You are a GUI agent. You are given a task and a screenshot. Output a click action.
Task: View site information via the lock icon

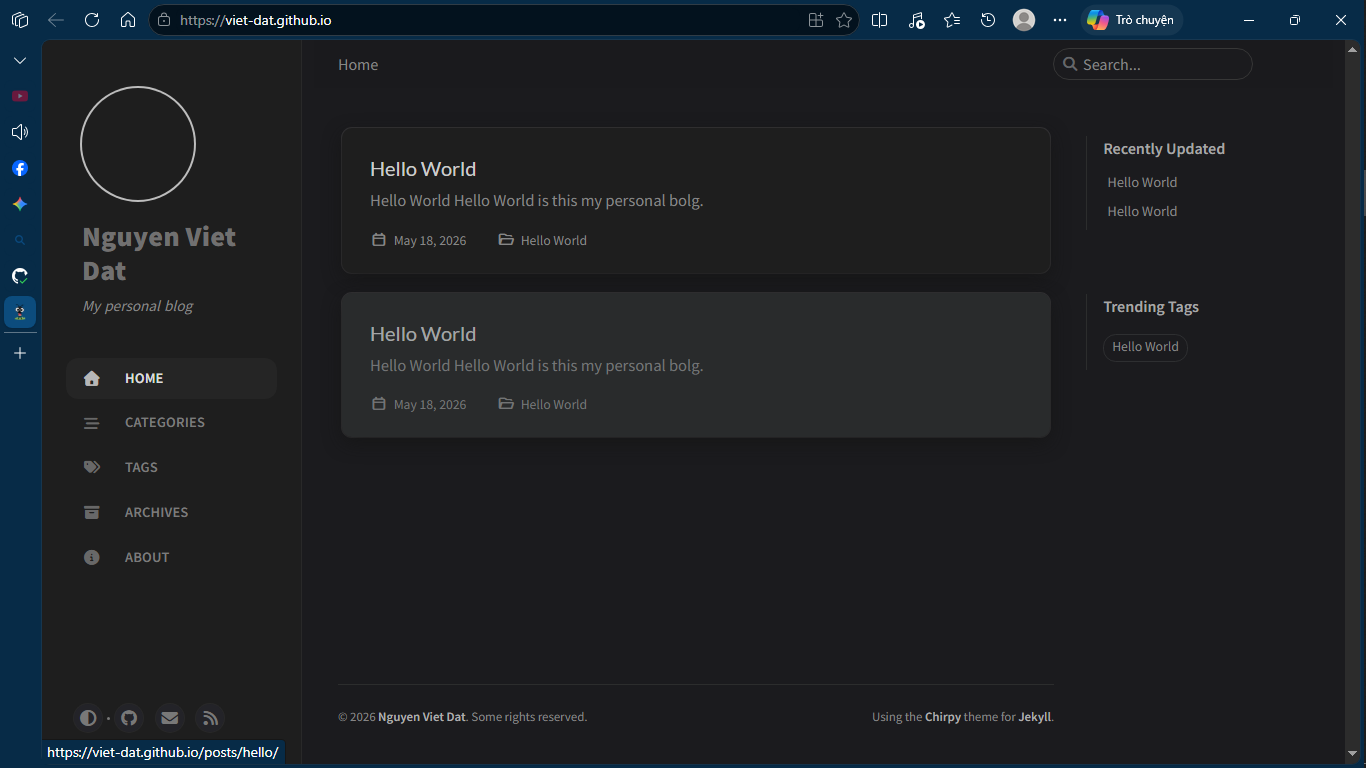point(164,20)
